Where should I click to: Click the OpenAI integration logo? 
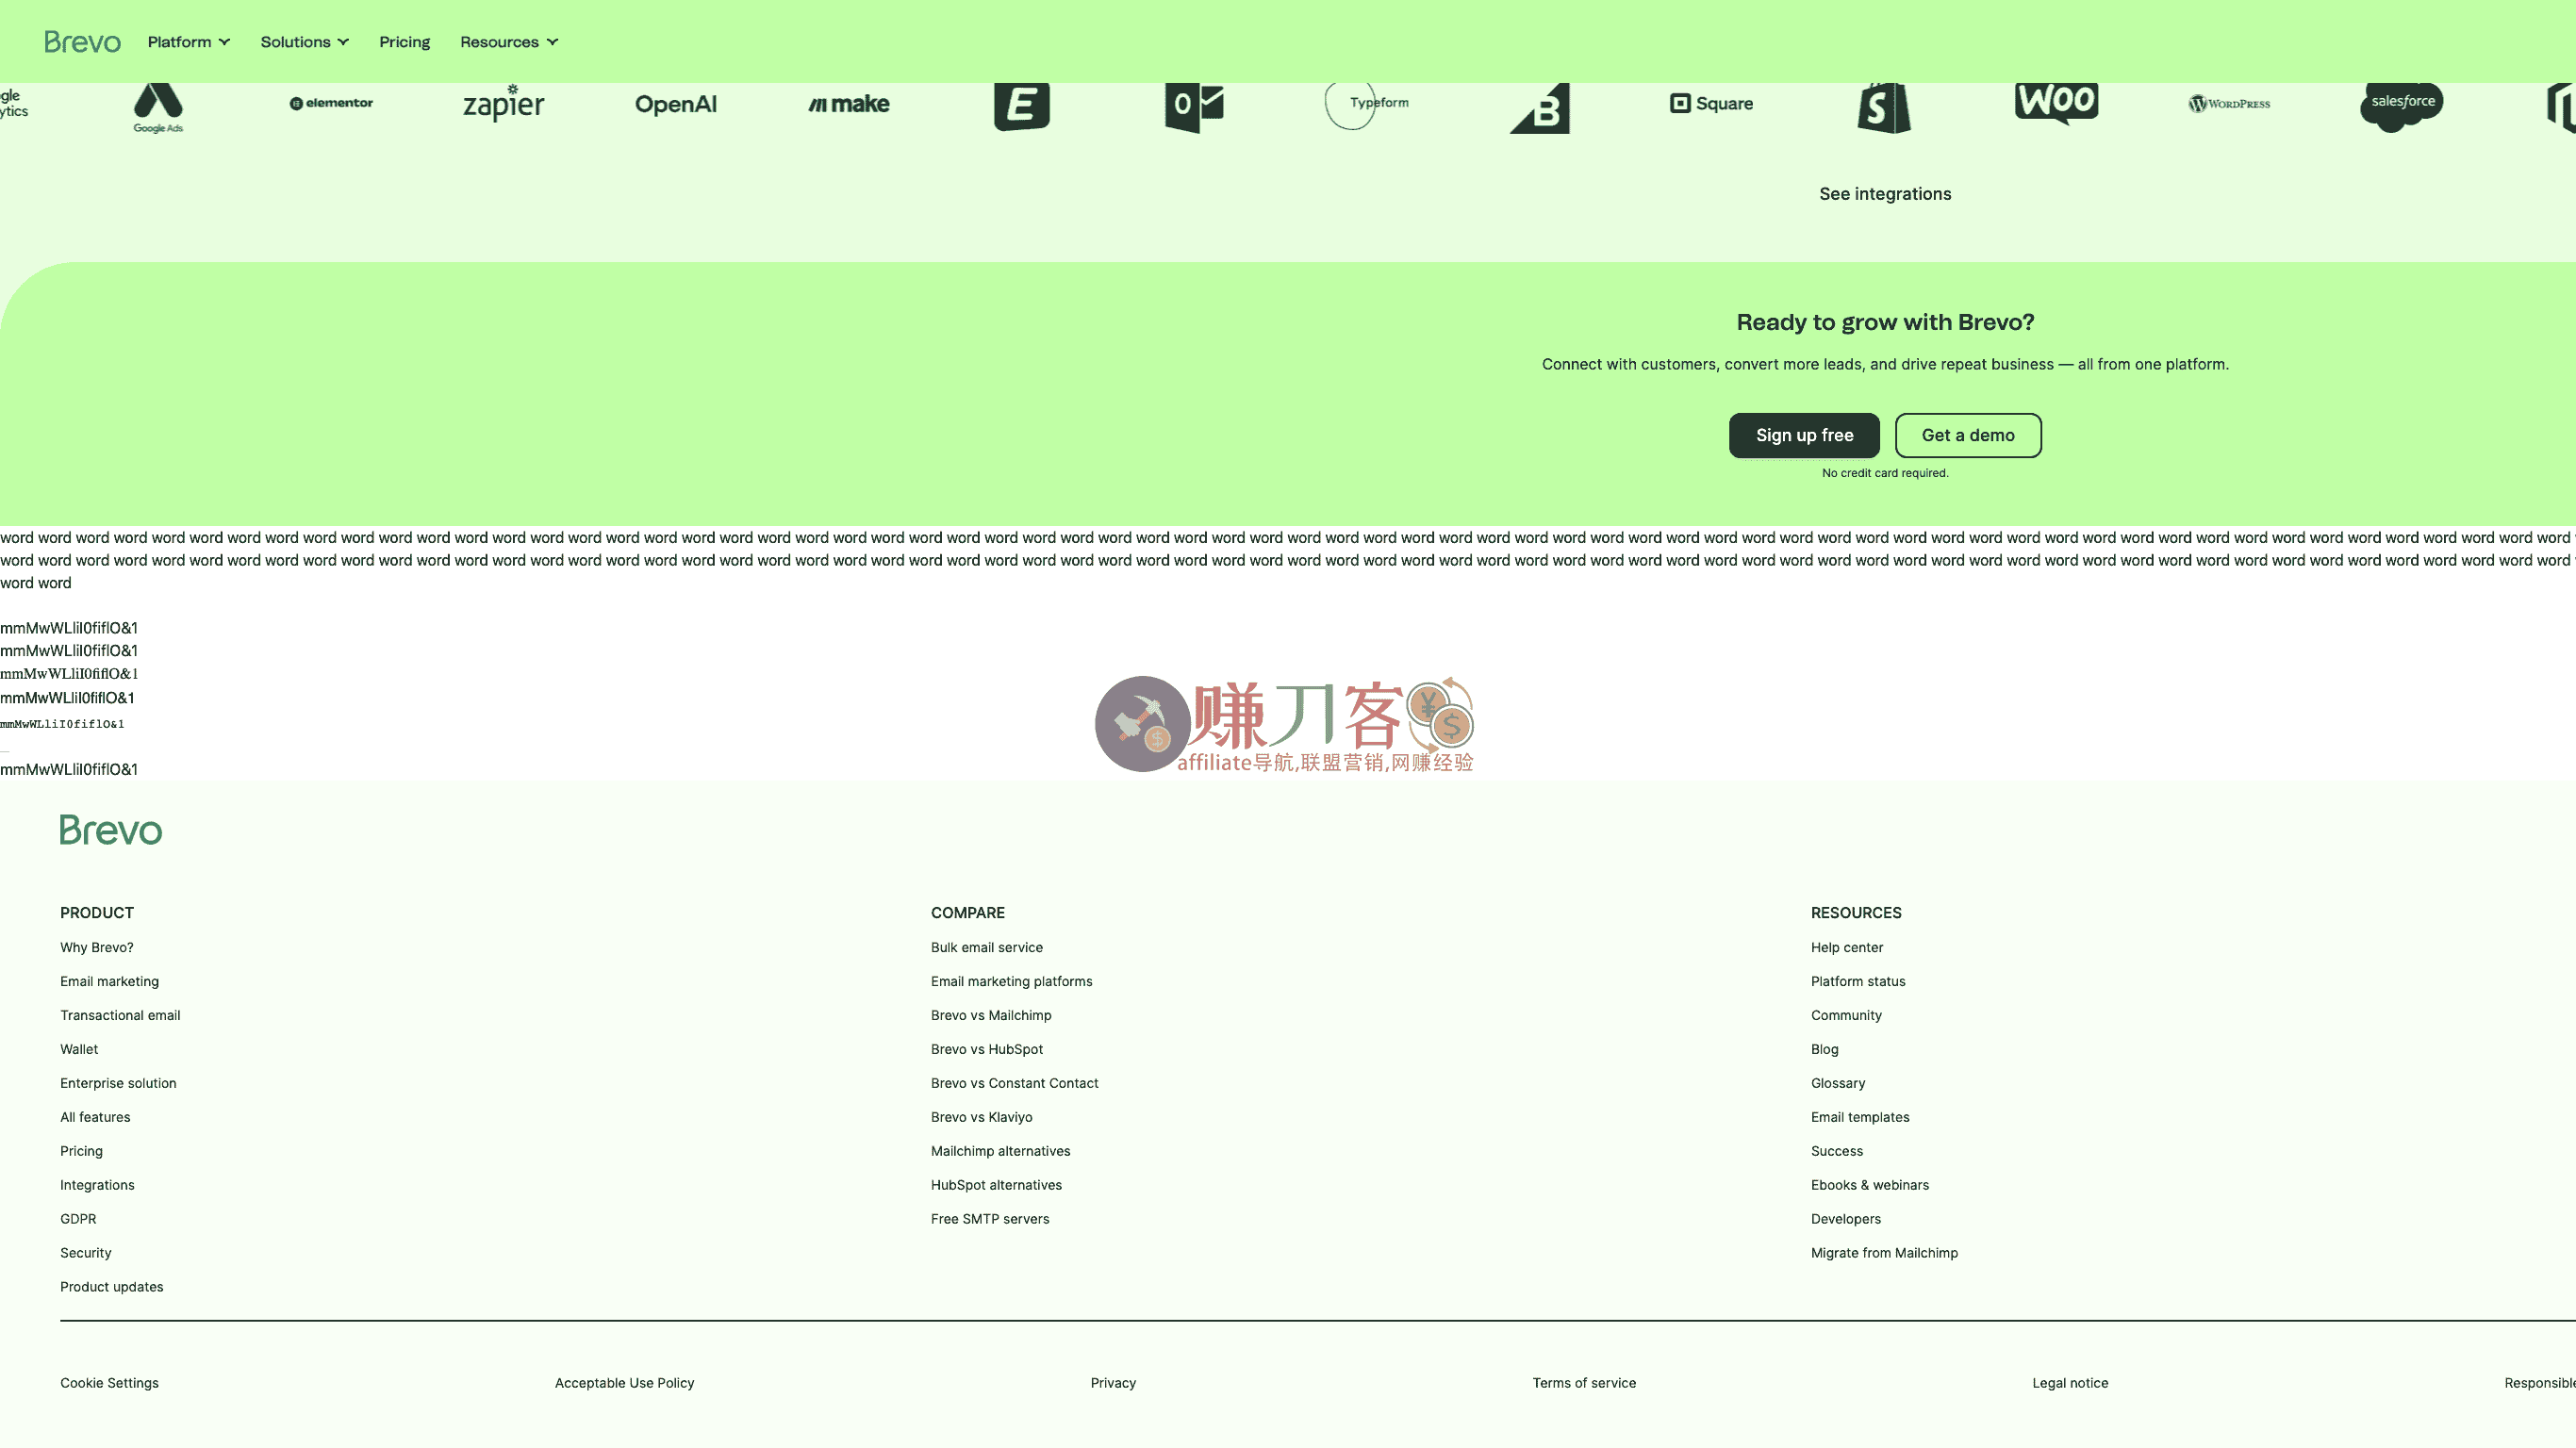(x=676, y=104)
